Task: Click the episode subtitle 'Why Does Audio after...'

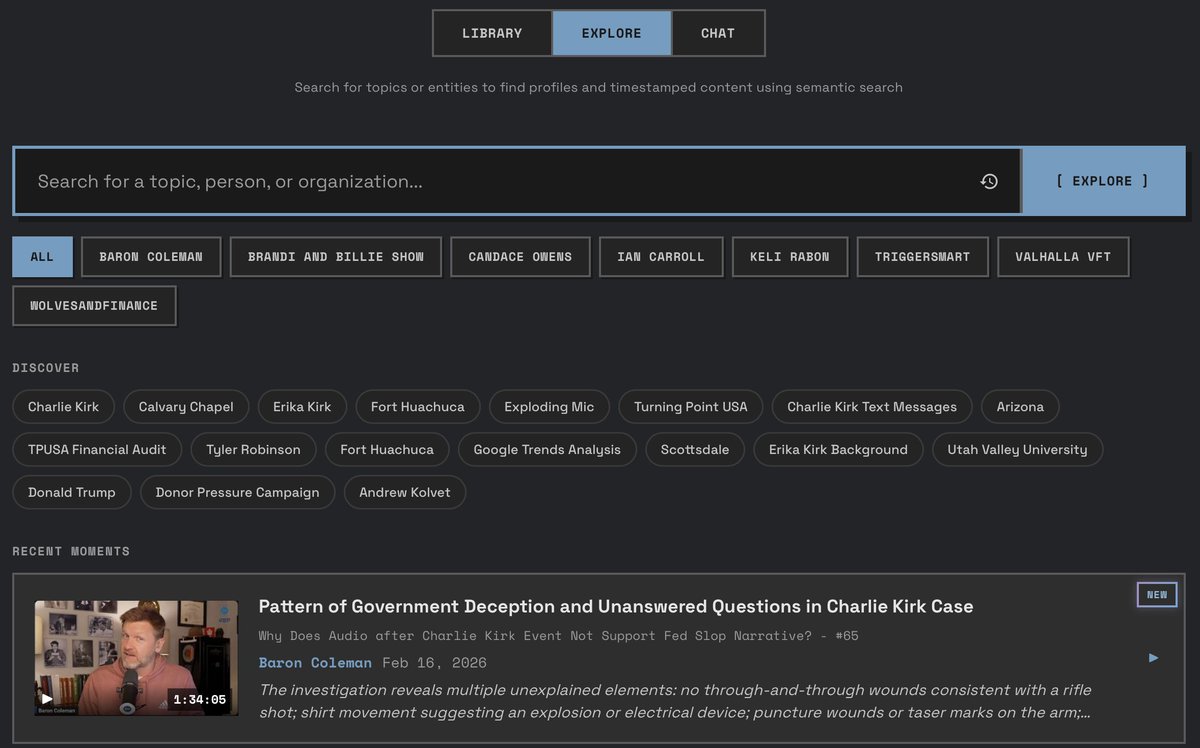Action: click(558, 636)
